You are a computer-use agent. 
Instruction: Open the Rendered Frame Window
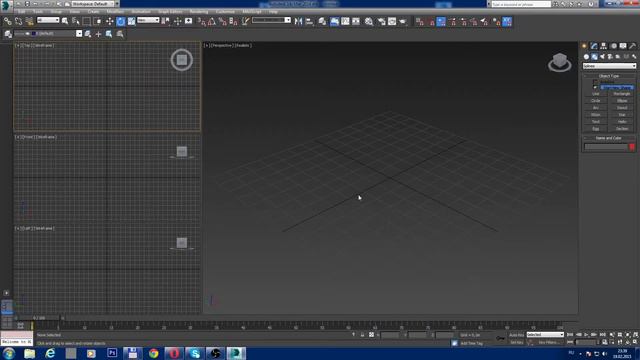pyautogui.click(x=392, y=21)
